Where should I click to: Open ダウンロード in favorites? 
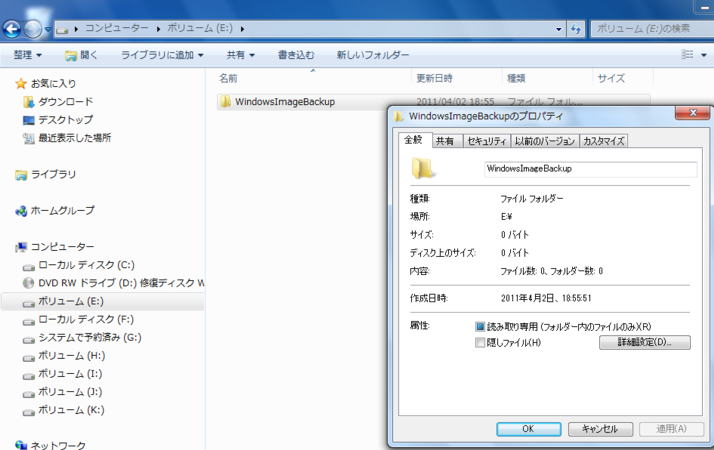point(58,102)
